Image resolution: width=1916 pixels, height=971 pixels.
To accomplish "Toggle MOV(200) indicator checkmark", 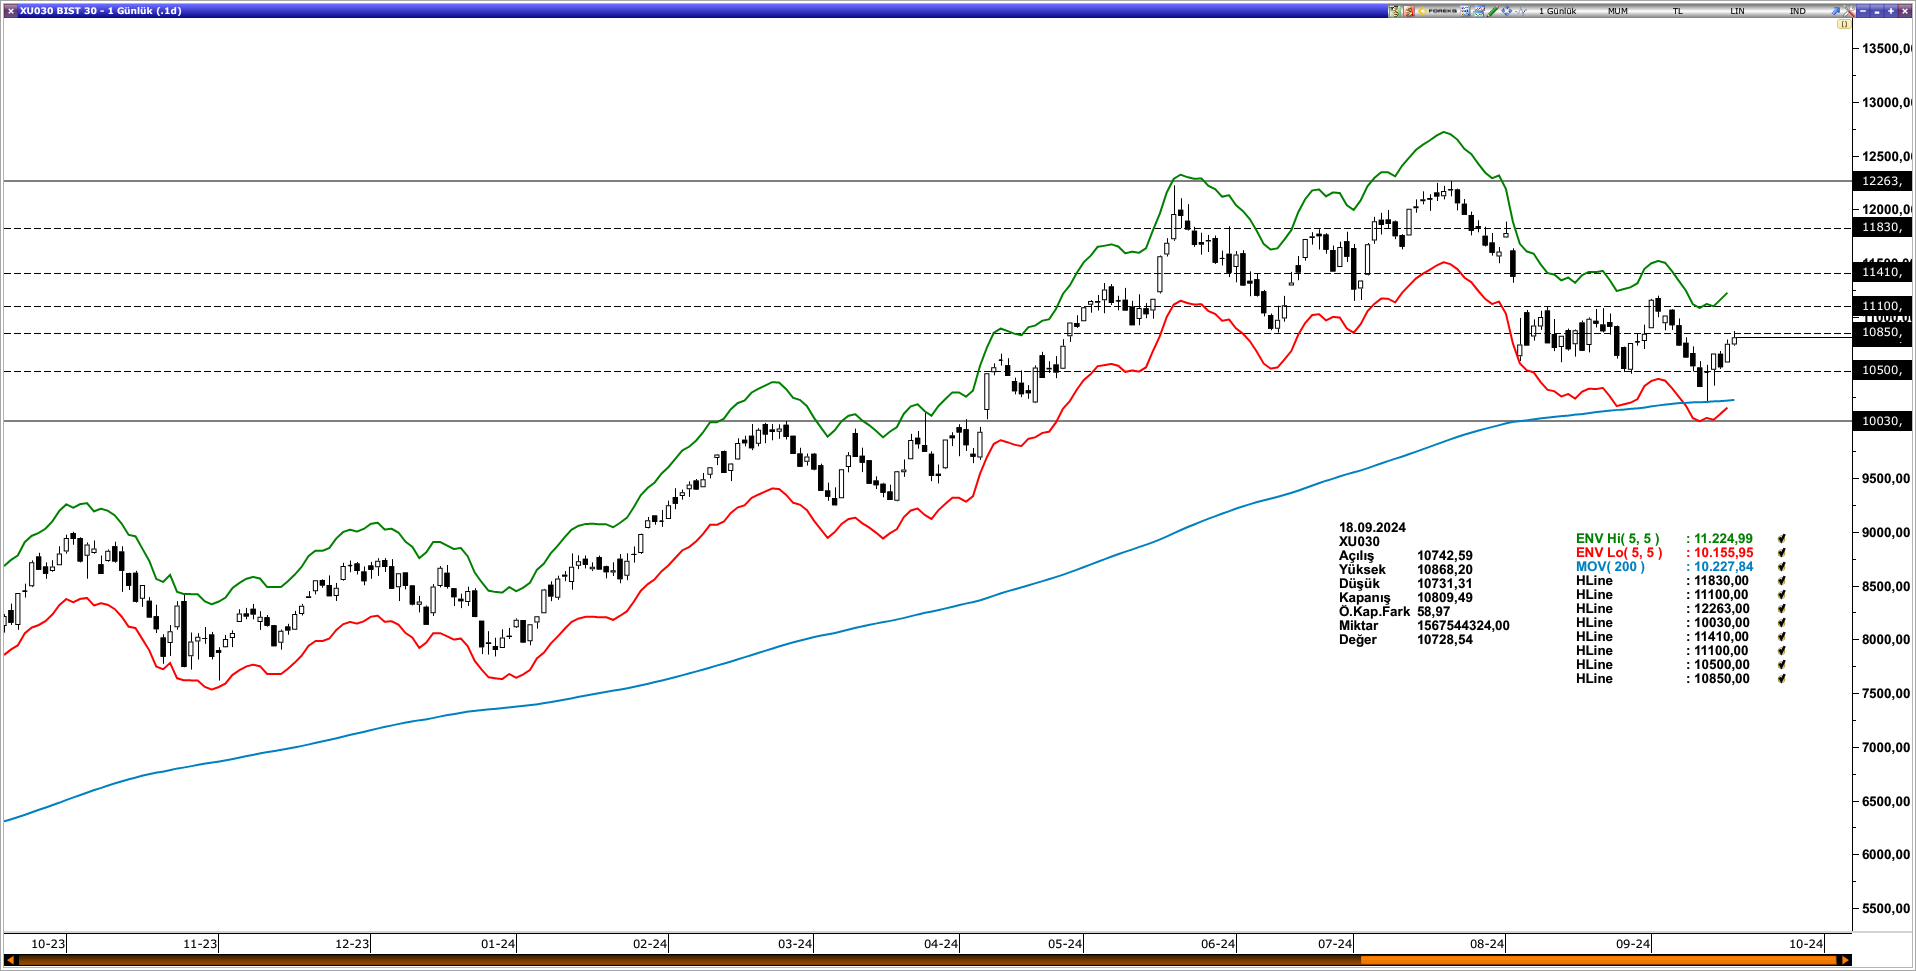I will coord(1782,567).
